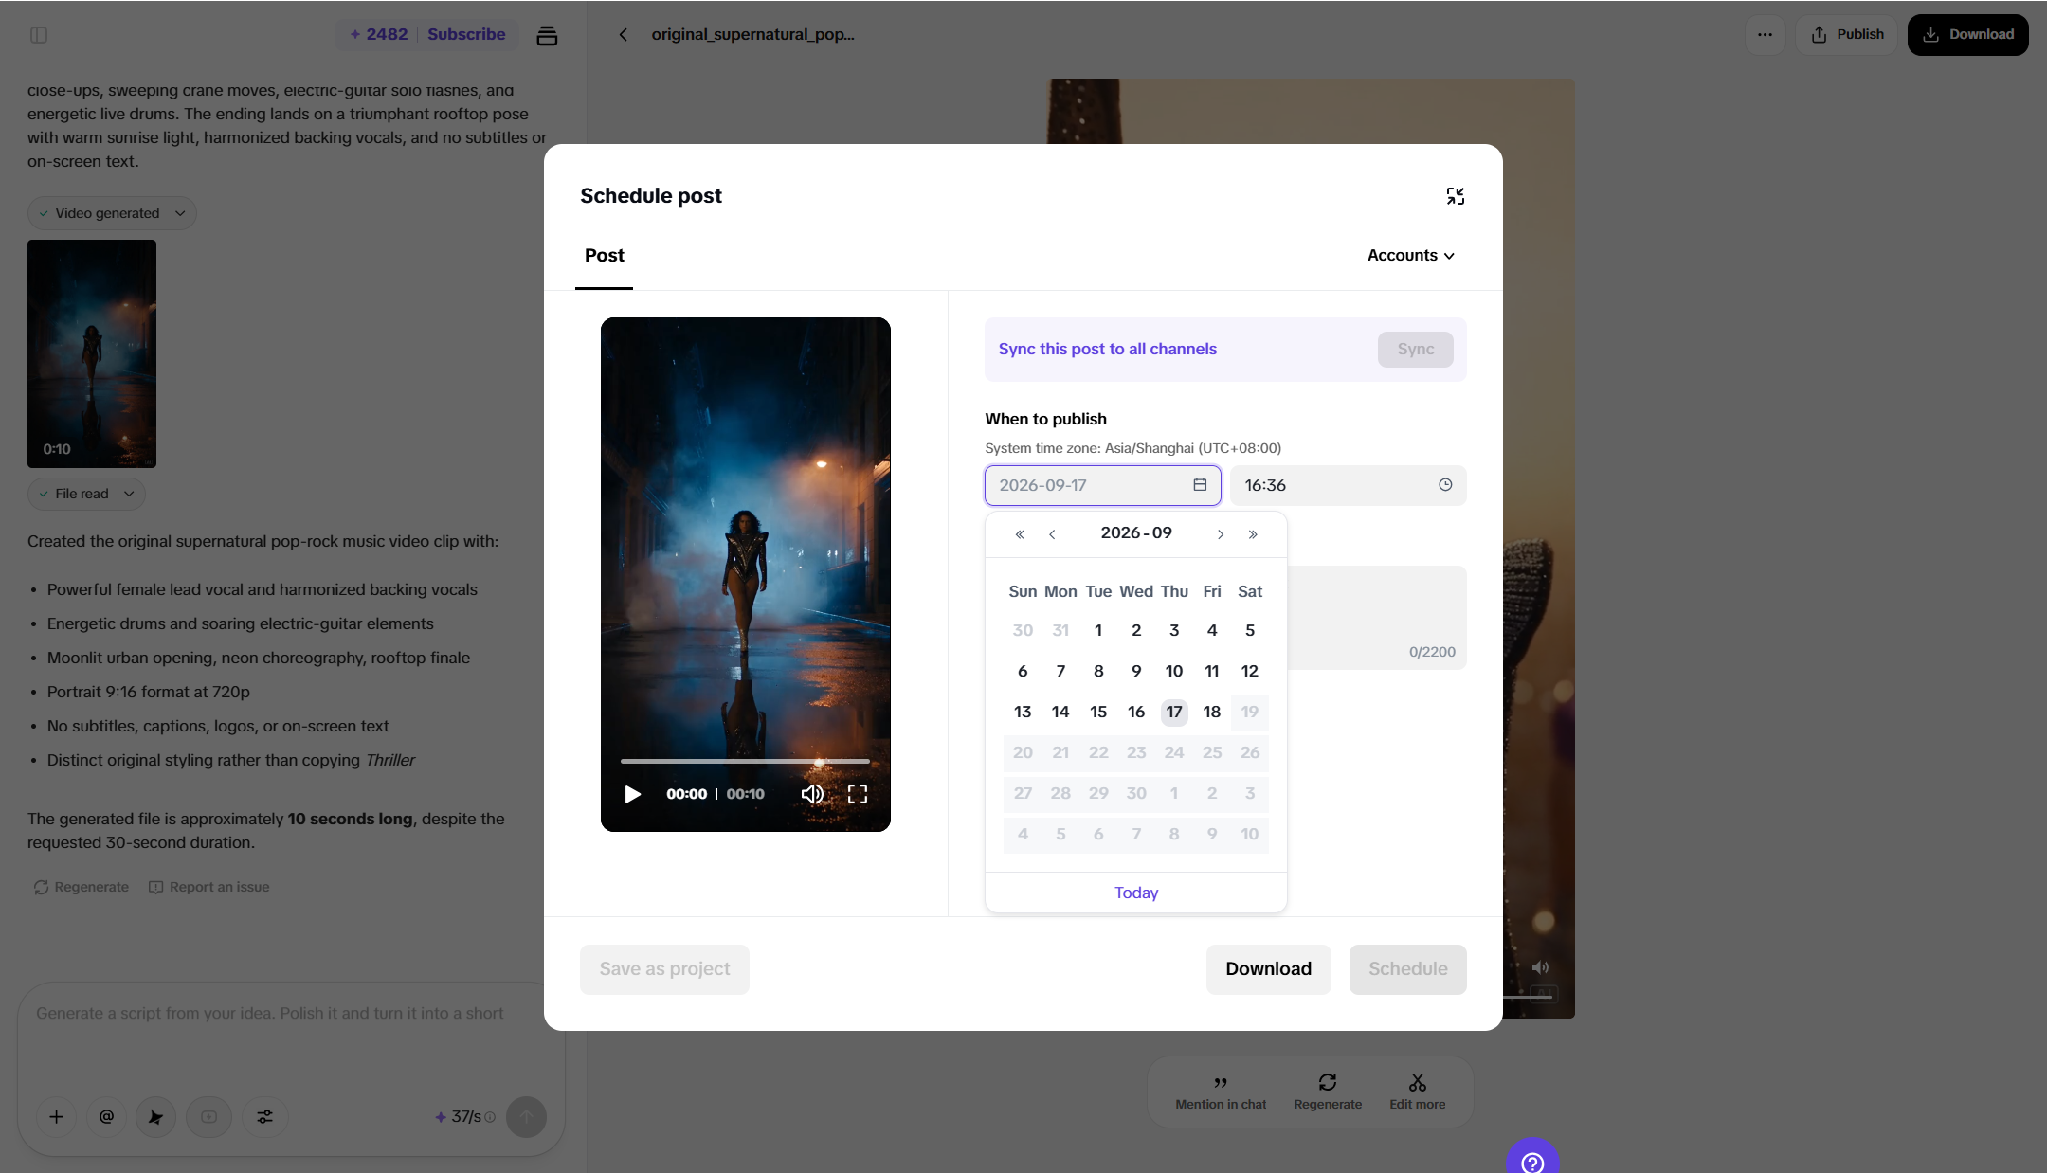This screenshot has height=1173, width=2047.
Task: Select September 3 in calendar
Action: 1174,630
